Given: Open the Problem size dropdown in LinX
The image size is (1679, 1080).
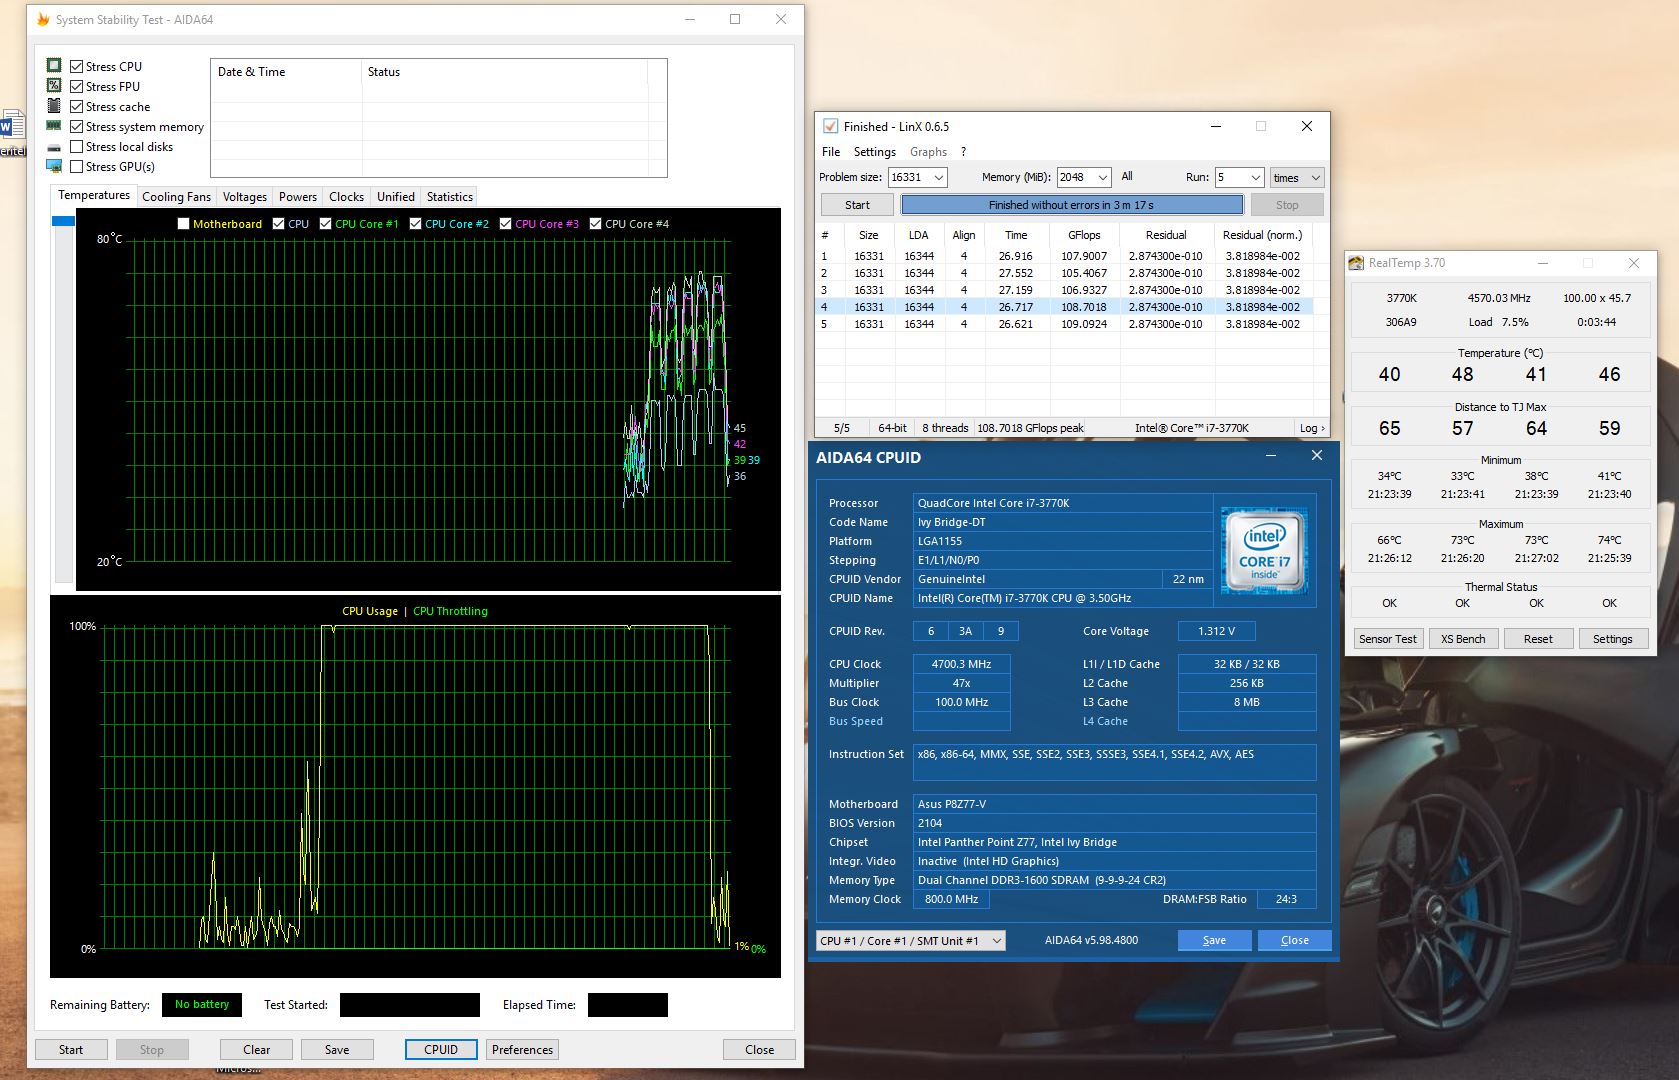Looking at the screenshot, I should pos(938,177).
